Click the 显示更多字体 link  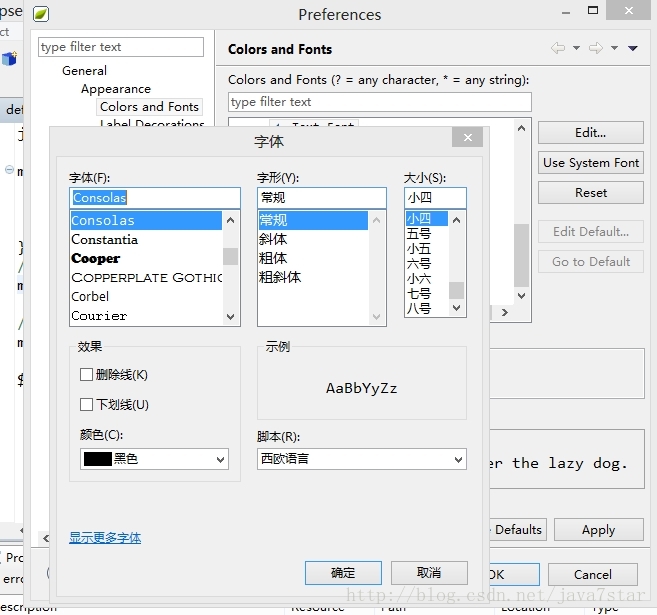(x=105, y=537)
